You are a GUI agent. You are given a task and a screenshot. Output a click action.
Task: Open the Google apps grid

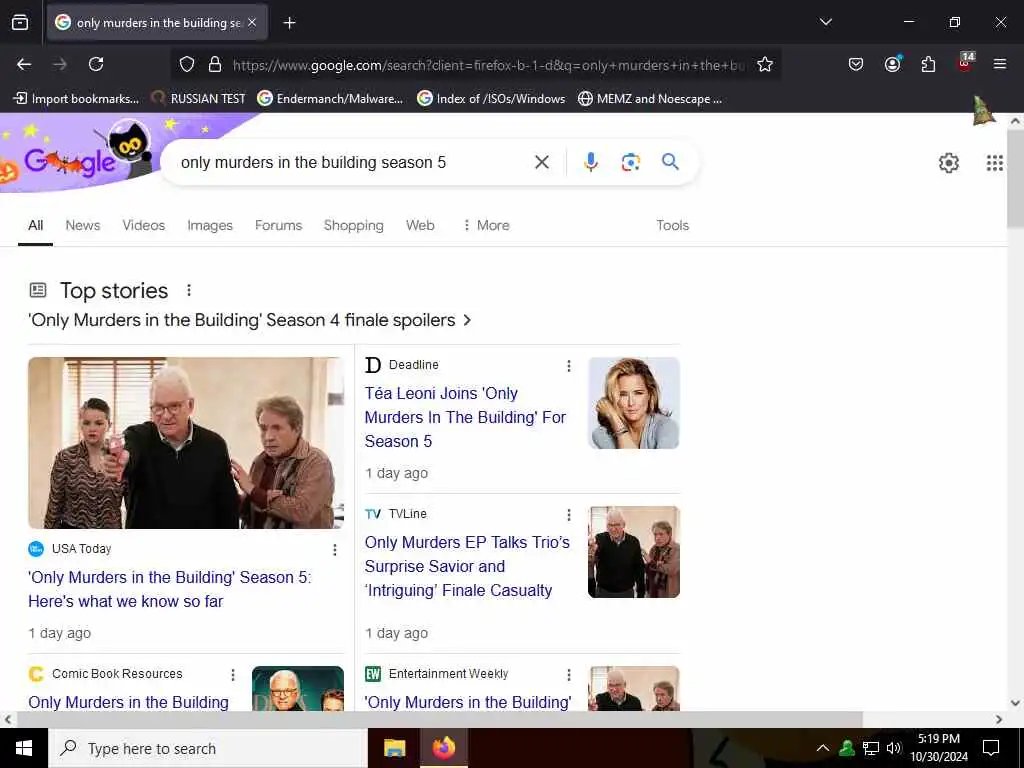[994, 163]
